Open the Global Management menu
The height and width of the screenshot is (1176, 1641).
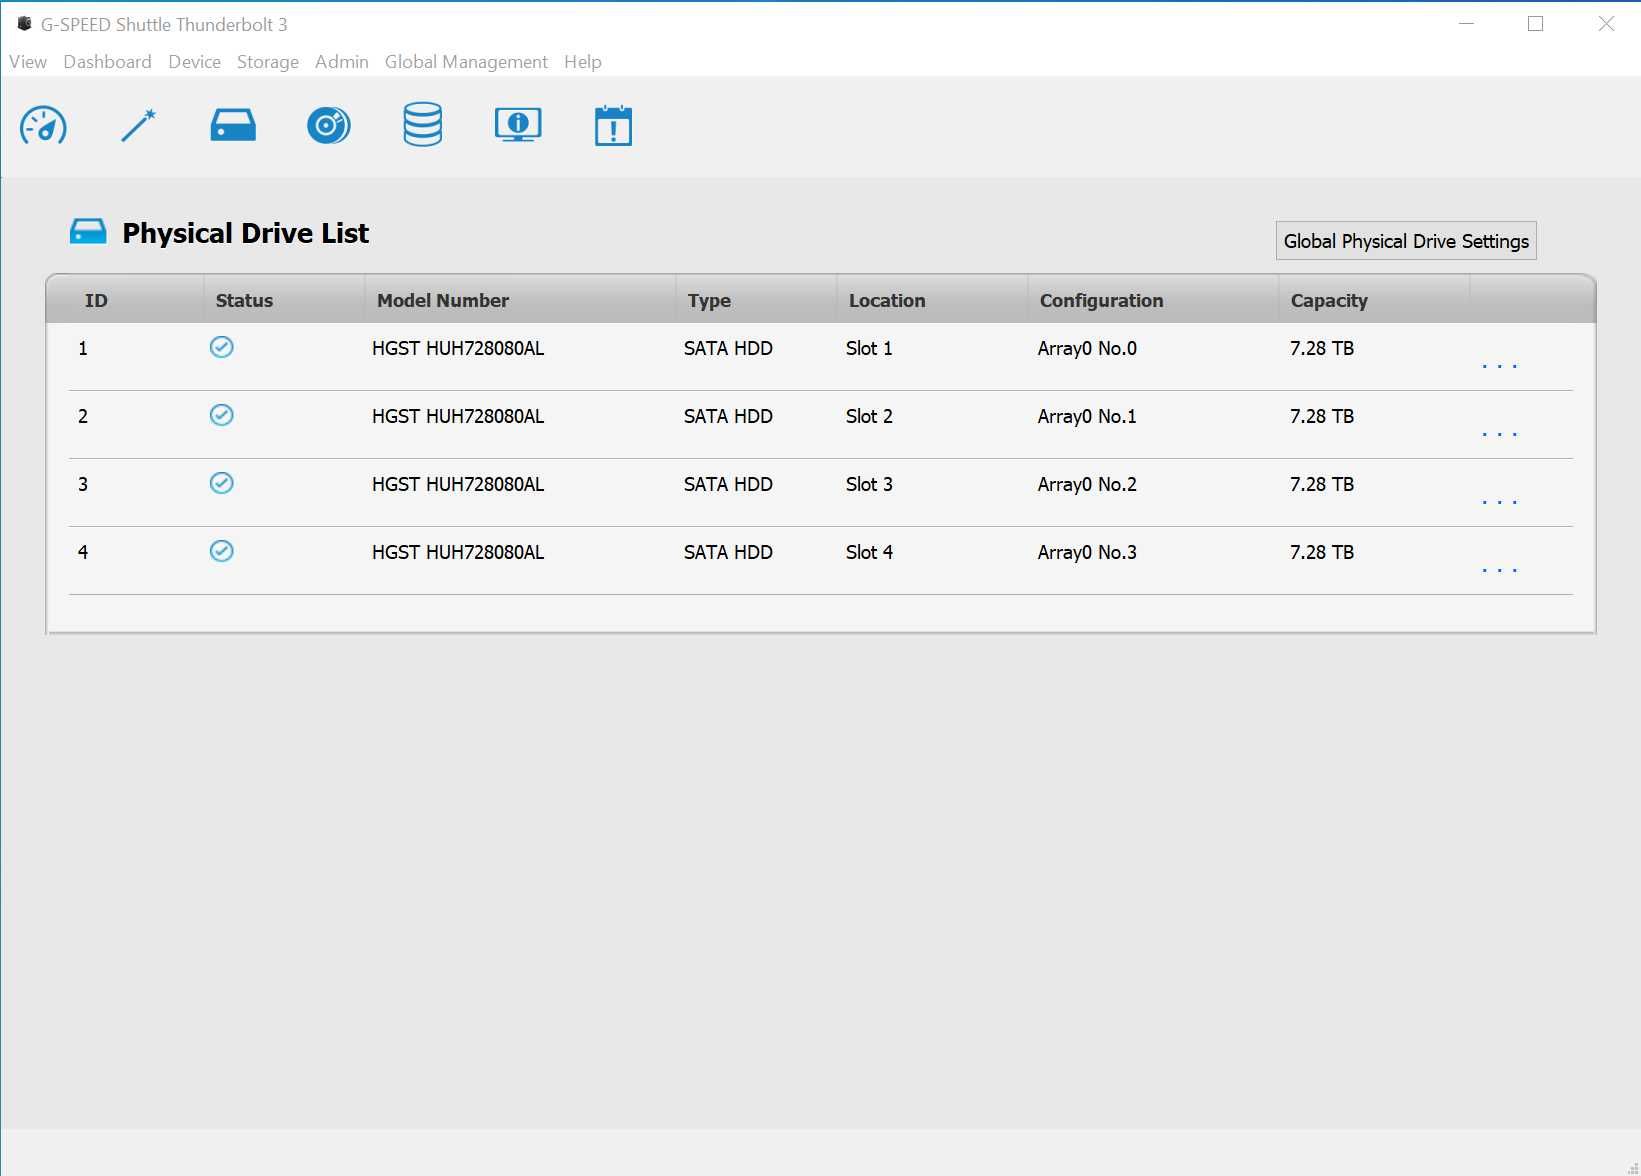[x=466, y=62]
